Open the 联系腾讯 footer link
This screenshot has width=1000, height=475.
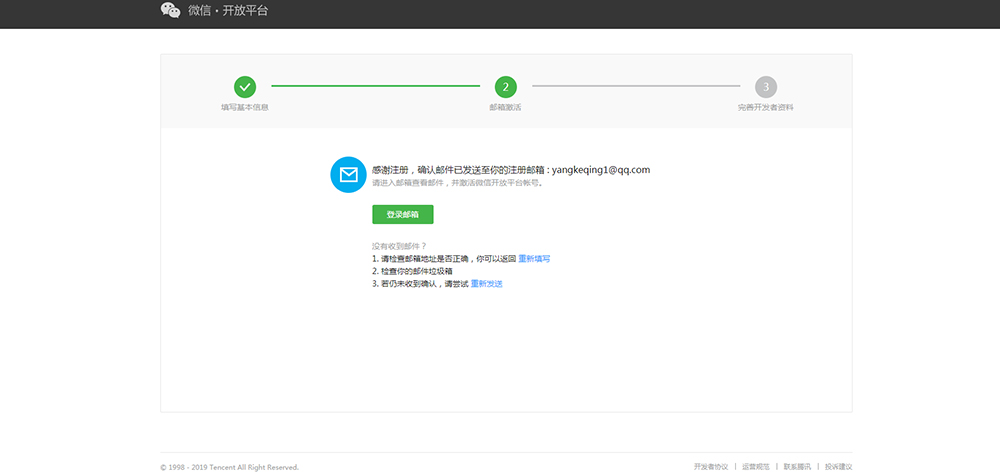point(797,466)
